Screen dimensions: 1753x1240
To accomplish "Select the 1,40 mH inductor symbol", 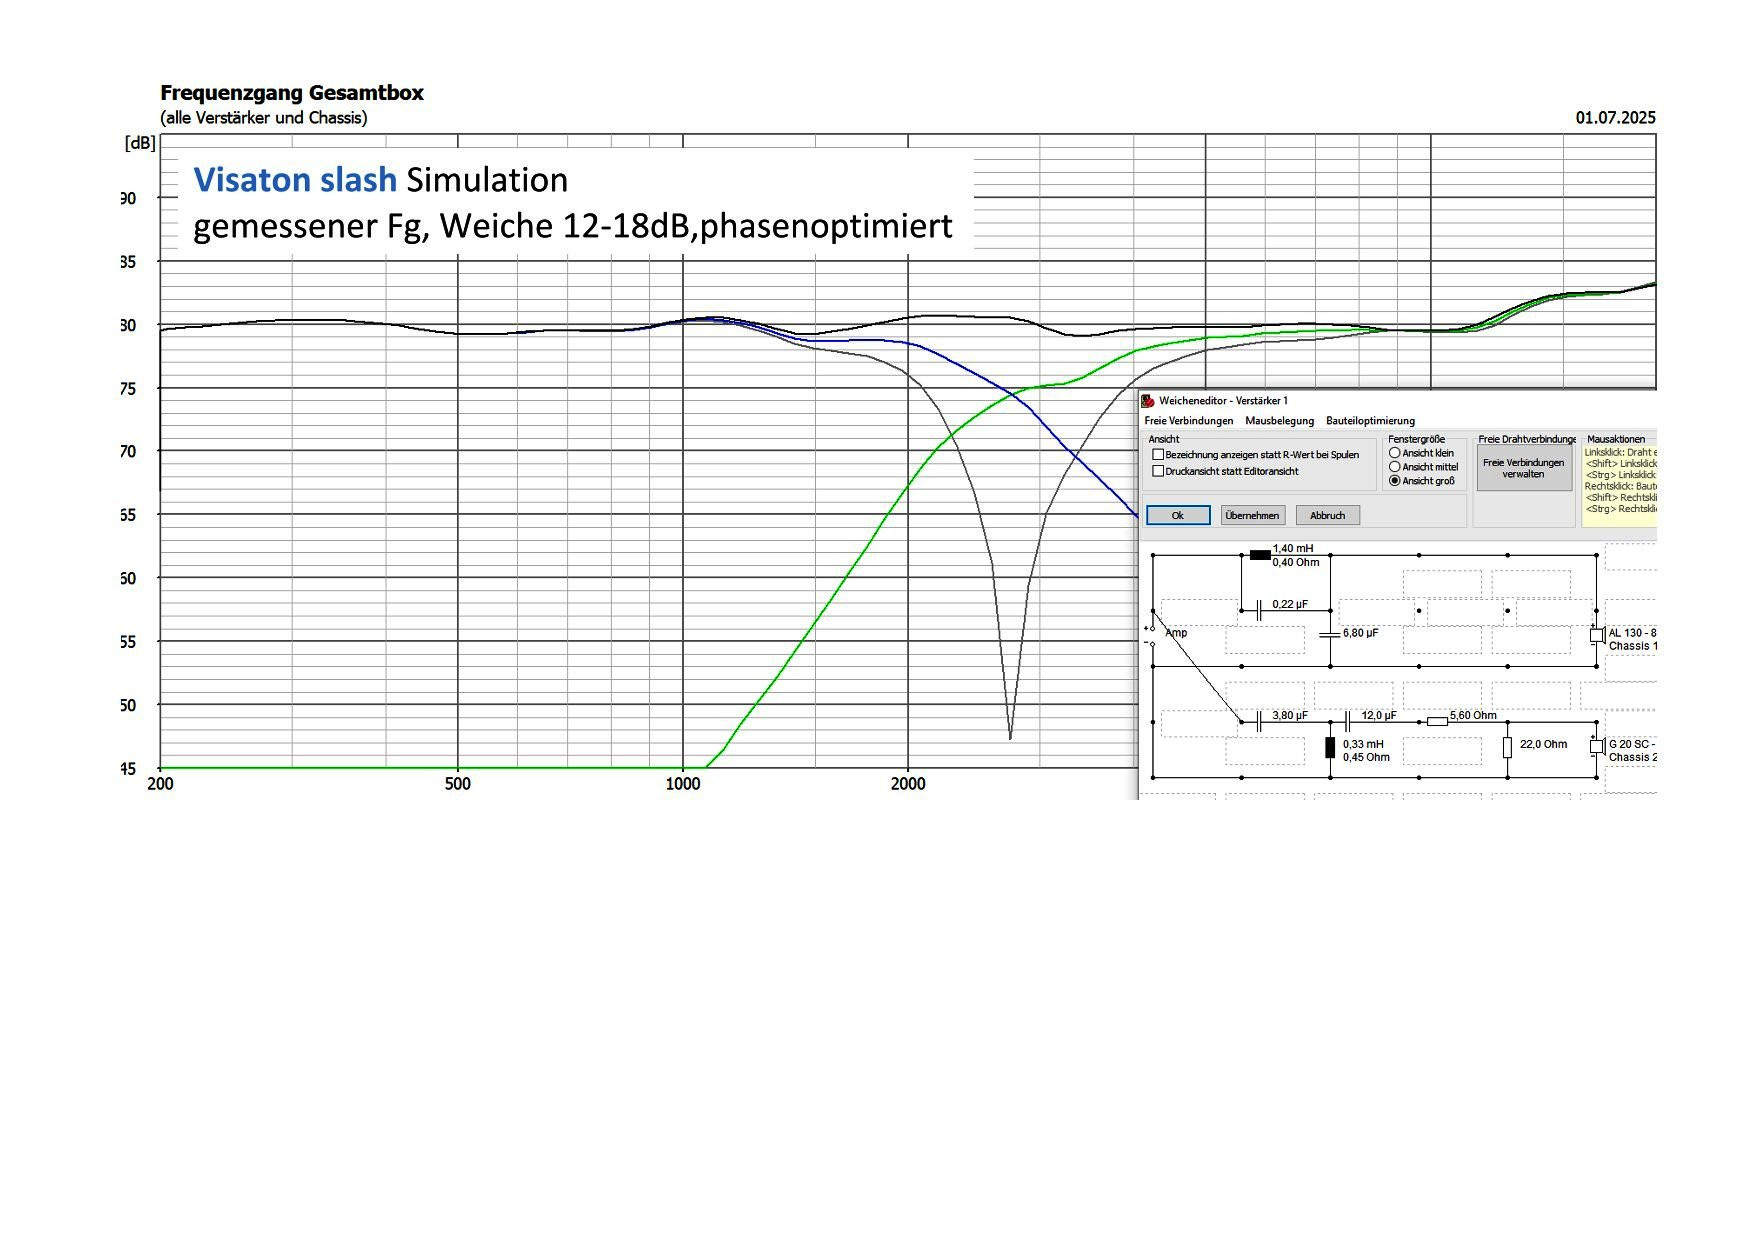I will [x=1260, y=555].
